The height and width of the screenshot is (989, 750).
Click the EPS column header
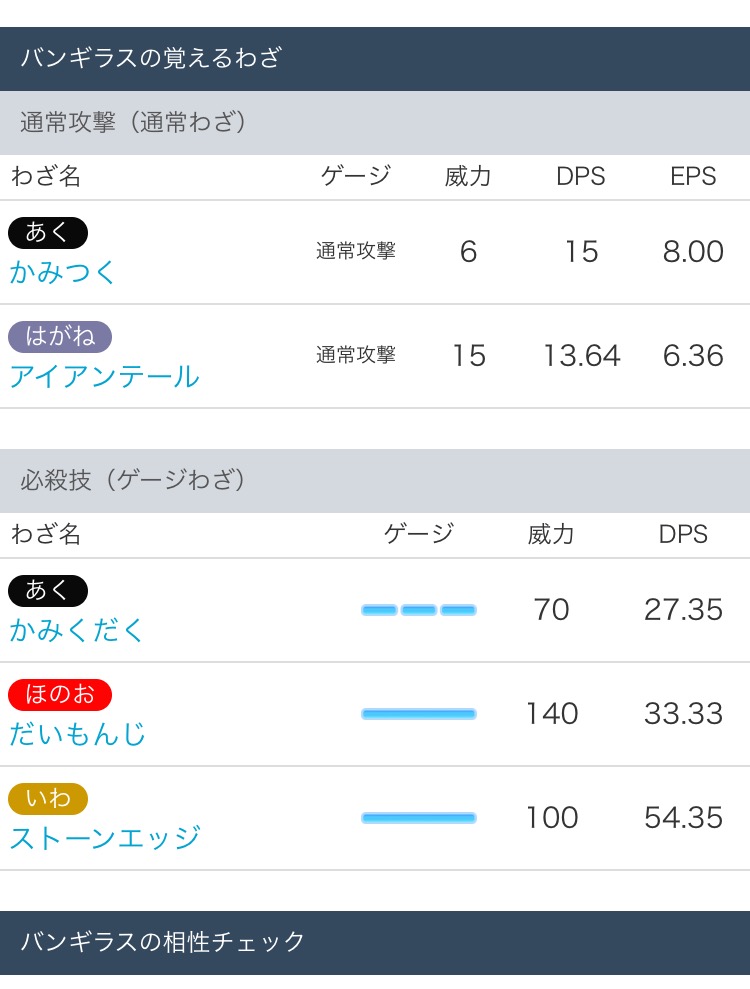point(693,176)
